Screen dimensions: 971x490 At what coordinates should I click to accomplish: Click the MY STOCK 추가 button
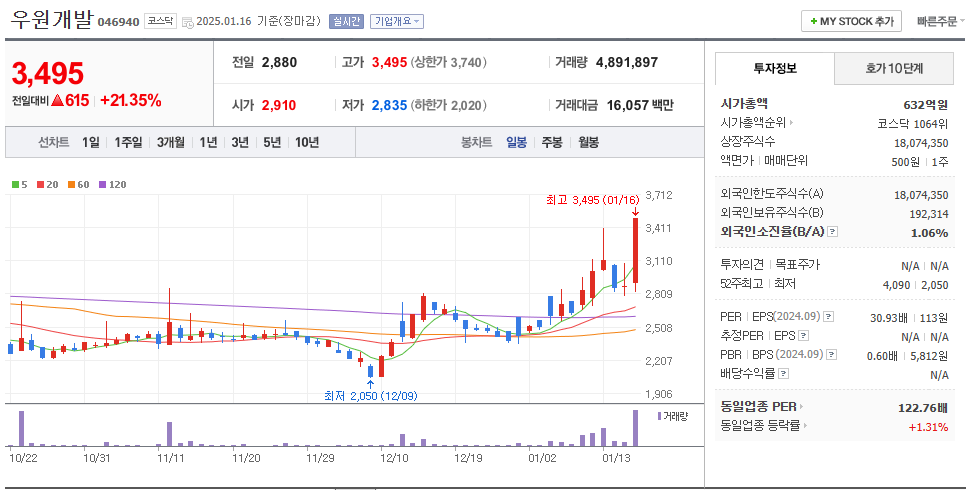tap(851, 21)
